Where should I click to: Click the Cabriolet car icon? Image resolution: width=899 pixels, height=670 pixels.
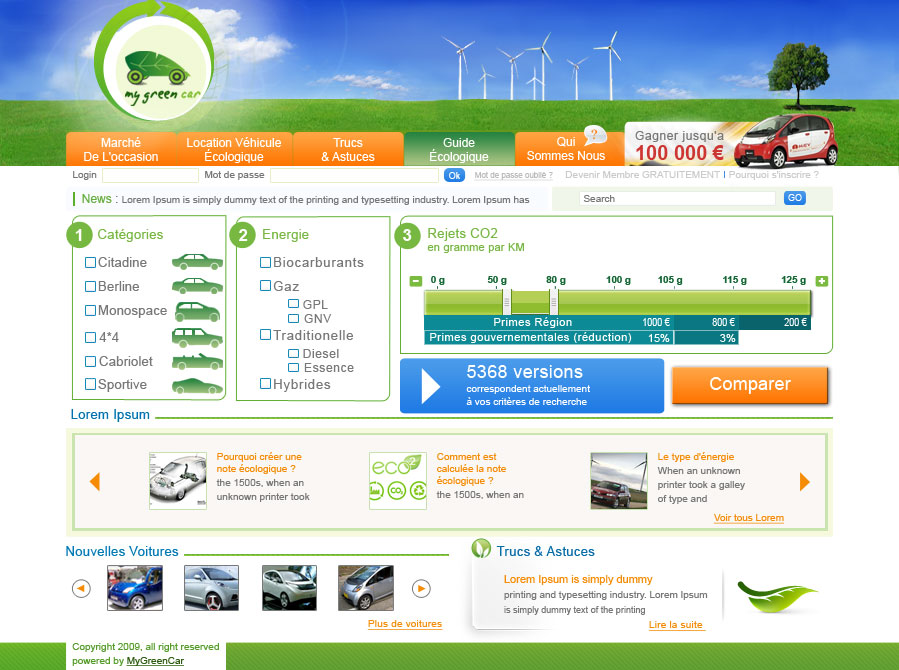[197, 361]
